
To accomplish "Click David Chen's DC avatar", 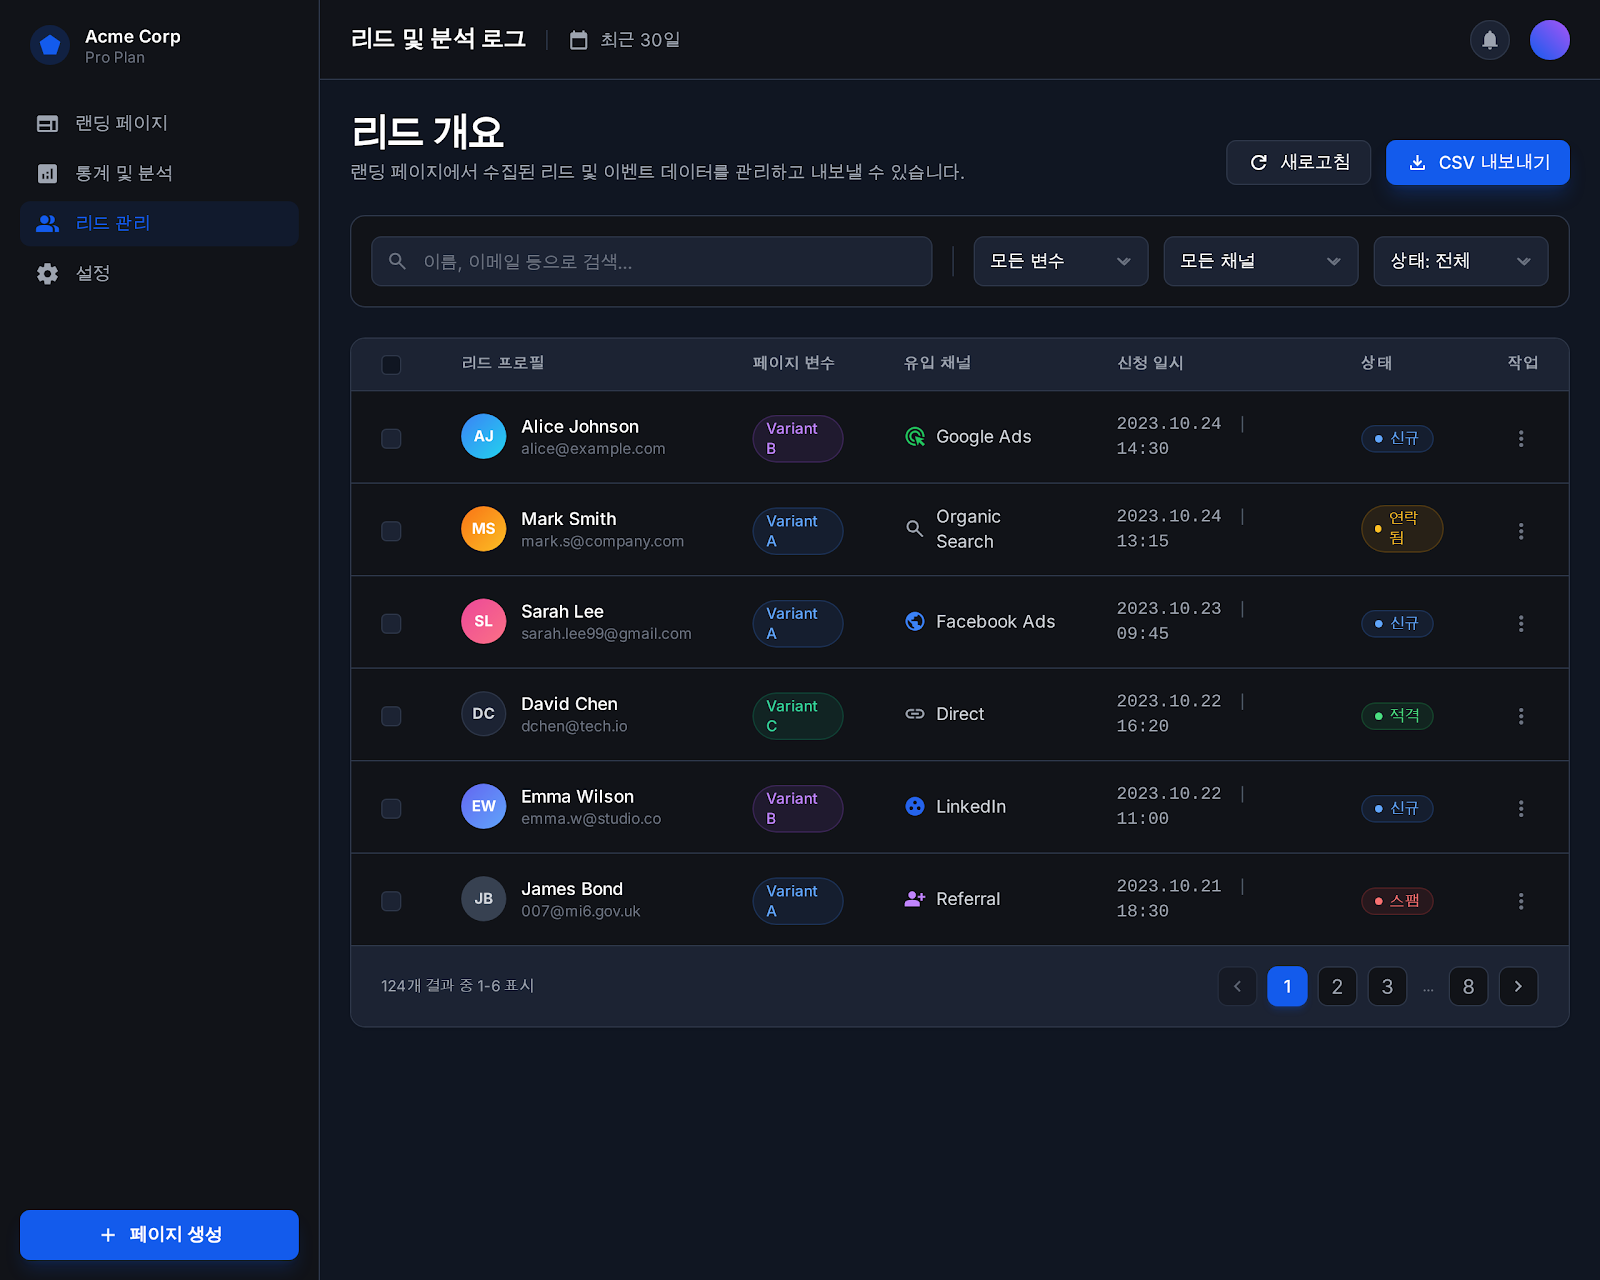I will (x=483, y=714).
